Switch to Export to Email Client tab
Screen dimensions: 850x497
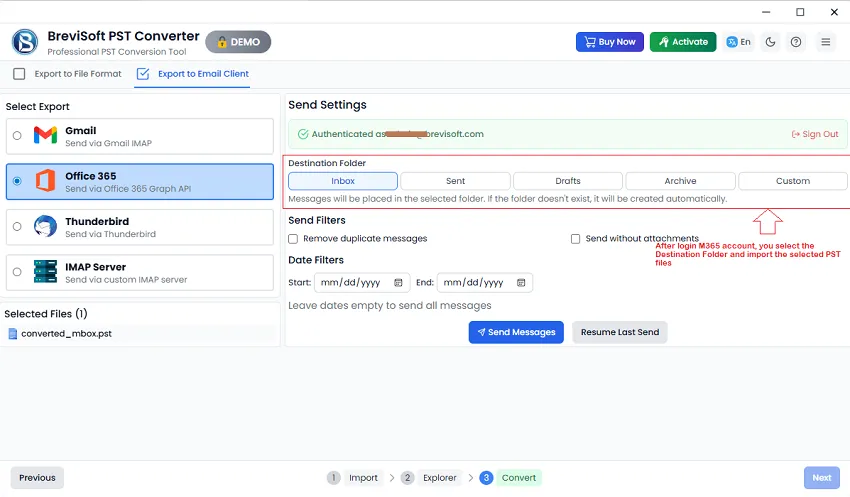[x=192, y=74]
